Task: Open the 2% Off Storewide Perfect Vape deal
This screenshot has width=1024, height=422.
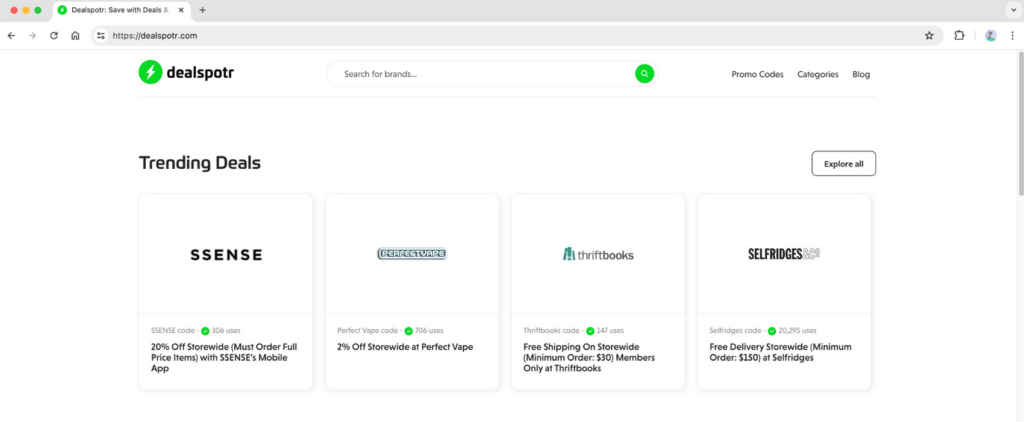Action: (405, 347)
